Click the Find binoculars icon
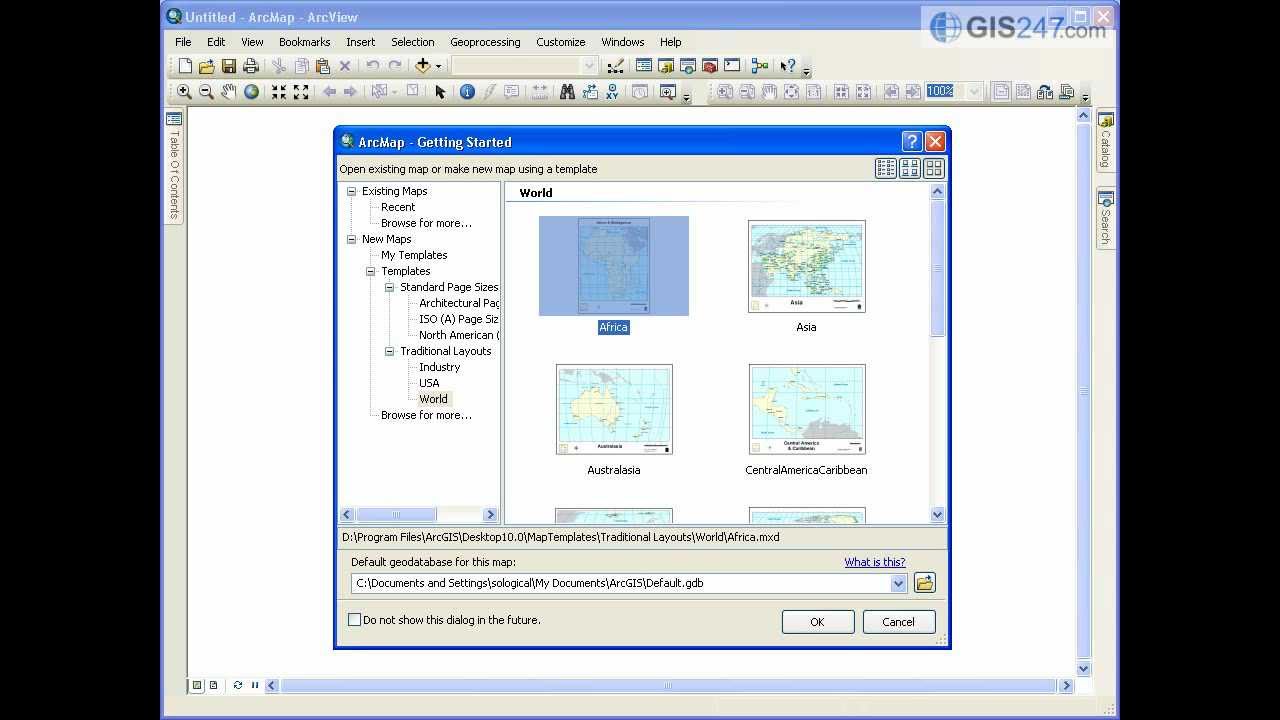 point(567,92)
